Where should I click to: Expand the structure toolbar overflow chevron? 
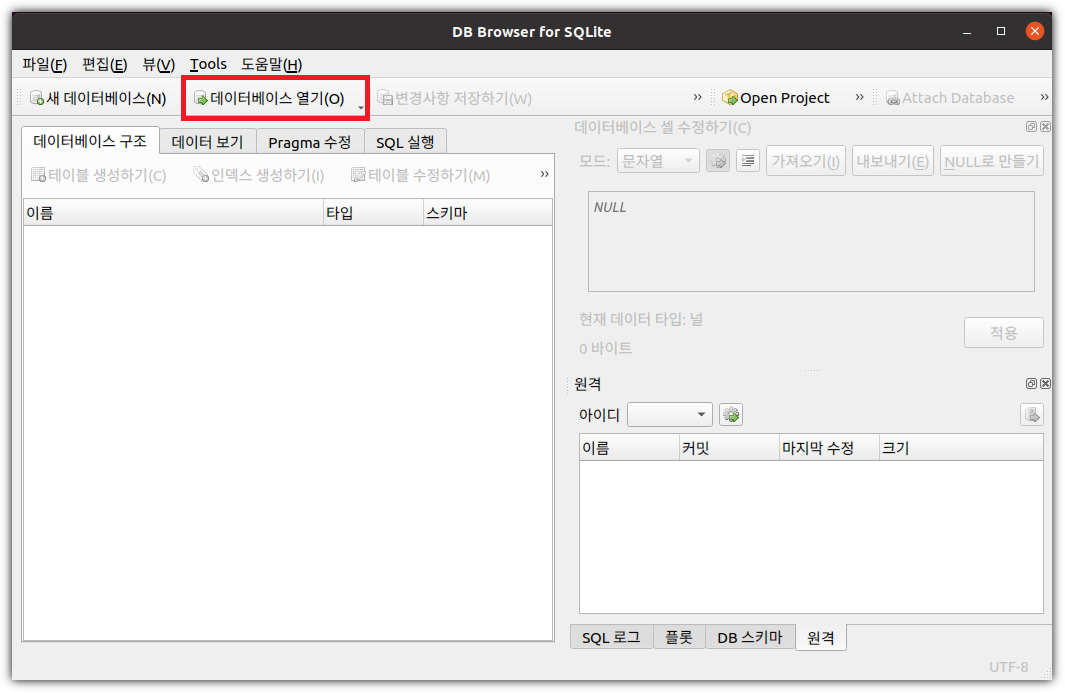click(x=544, y=174)
